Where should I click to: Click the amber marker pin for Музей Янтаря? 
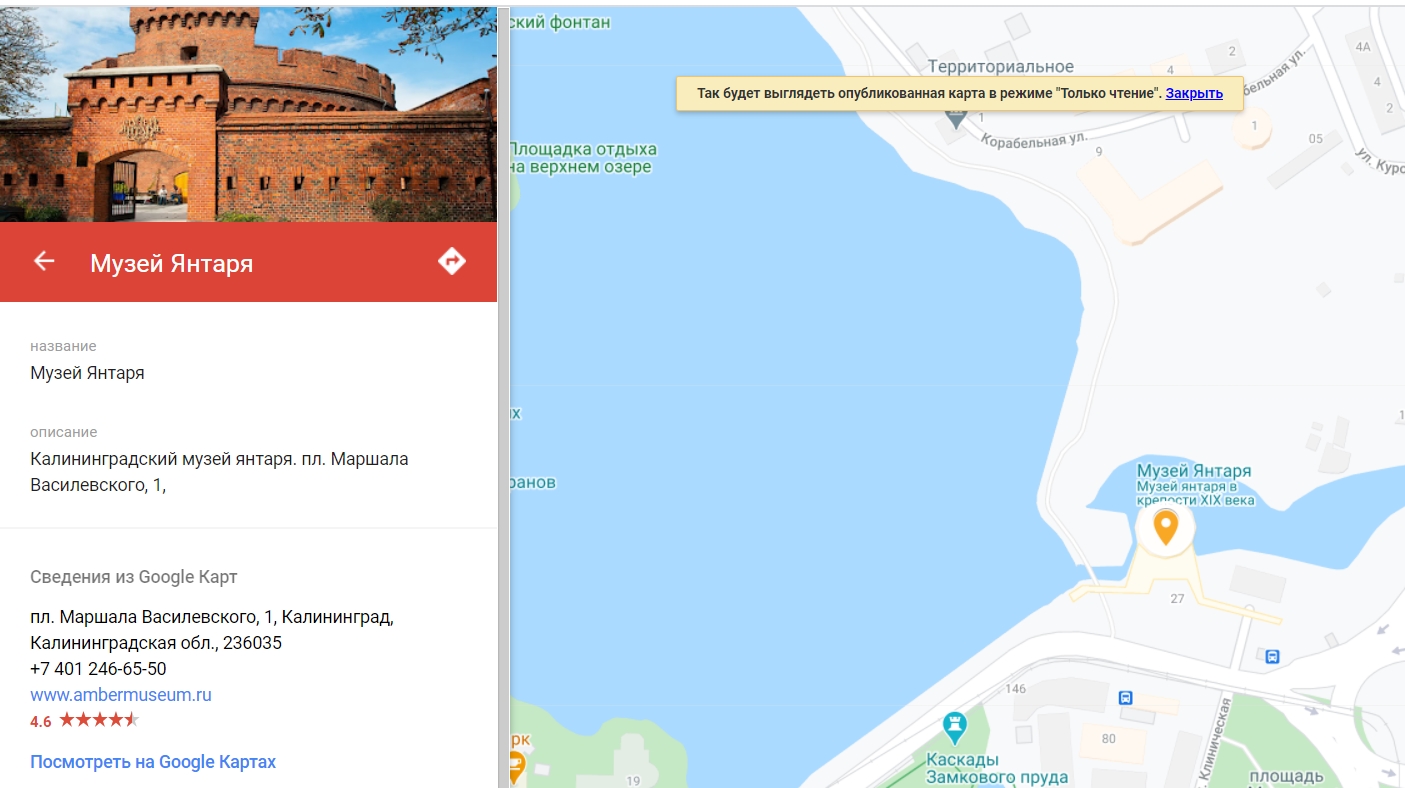(x=1164, y=527)
